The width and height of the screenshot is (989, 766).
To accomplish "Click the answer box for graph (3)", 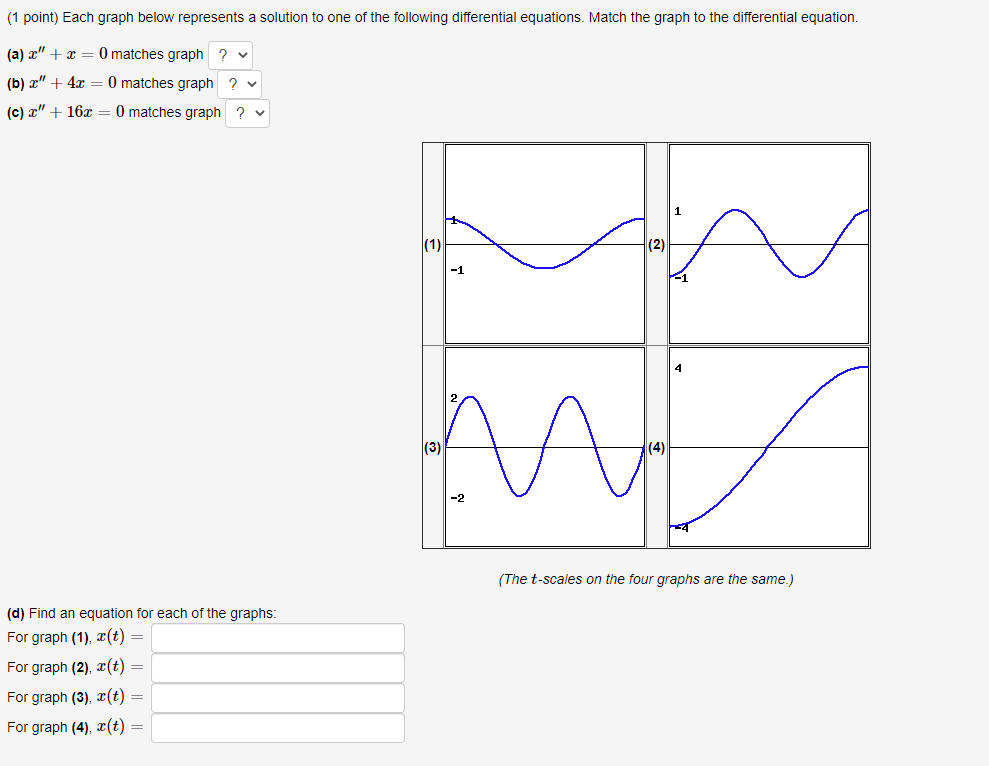I will click(x=278, y=697).
